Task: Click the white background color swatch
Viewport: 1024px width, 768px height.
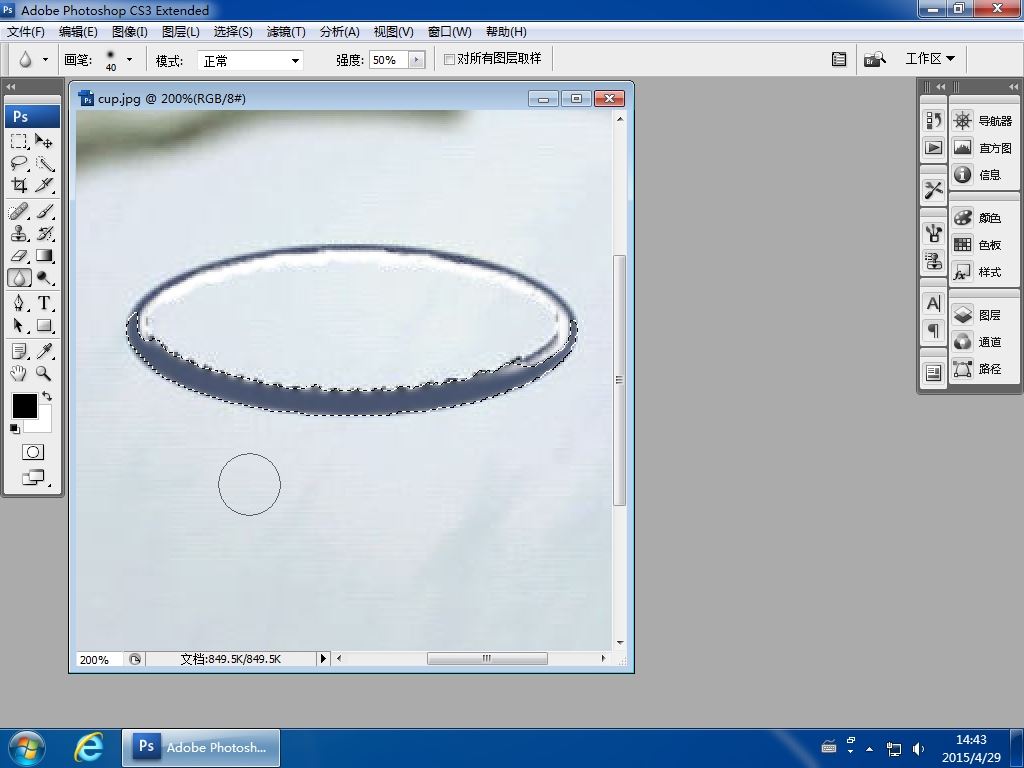Action: tap(44, 424)
